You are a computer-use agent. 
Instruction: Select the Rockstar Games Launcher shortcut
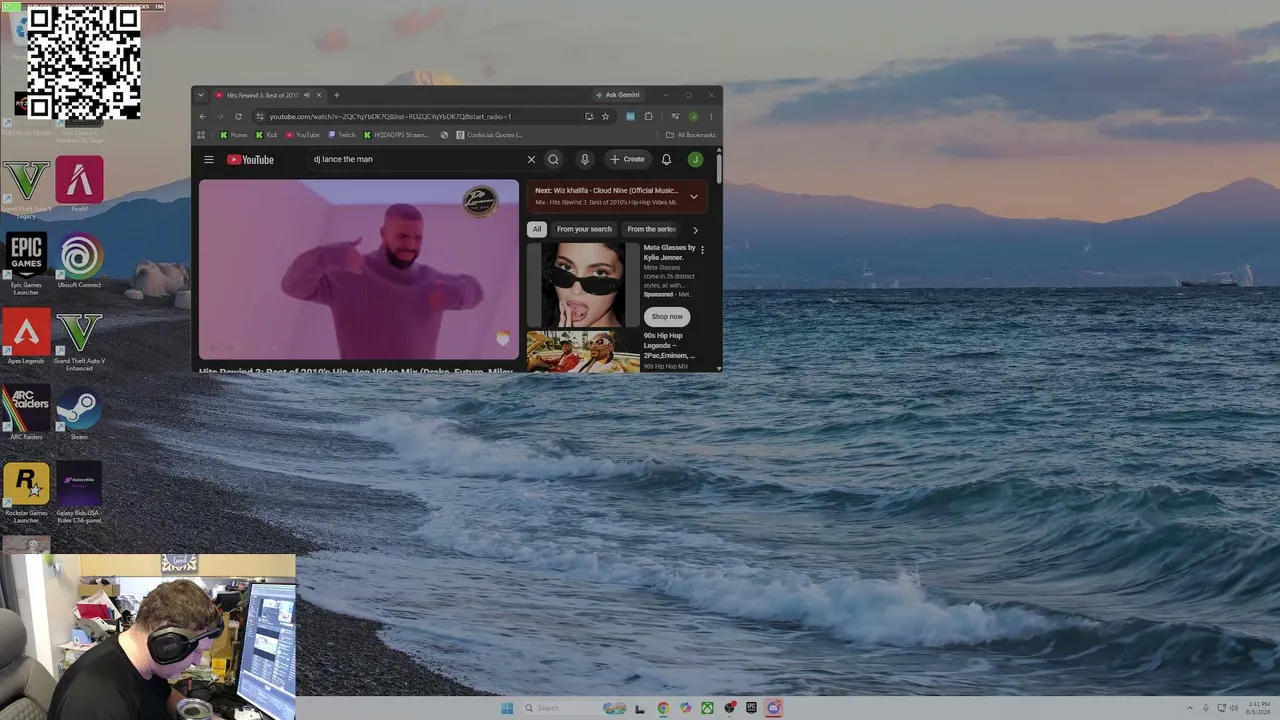point(26,492)
